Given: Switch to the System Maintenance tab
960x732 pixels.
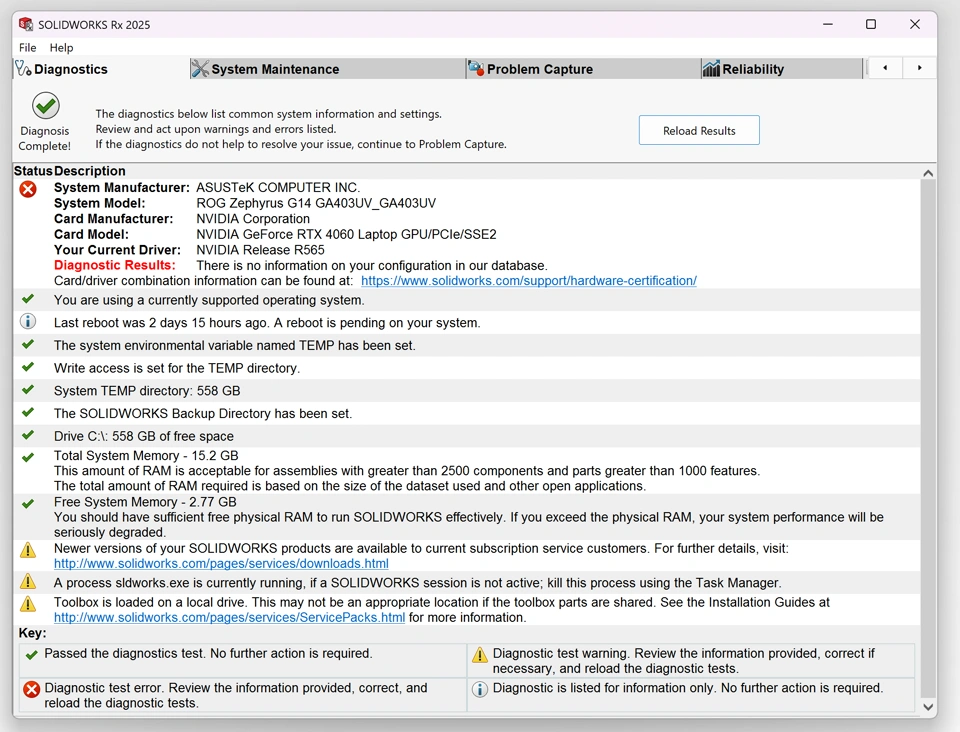Looking at the screenshot, I should (328, 69).
